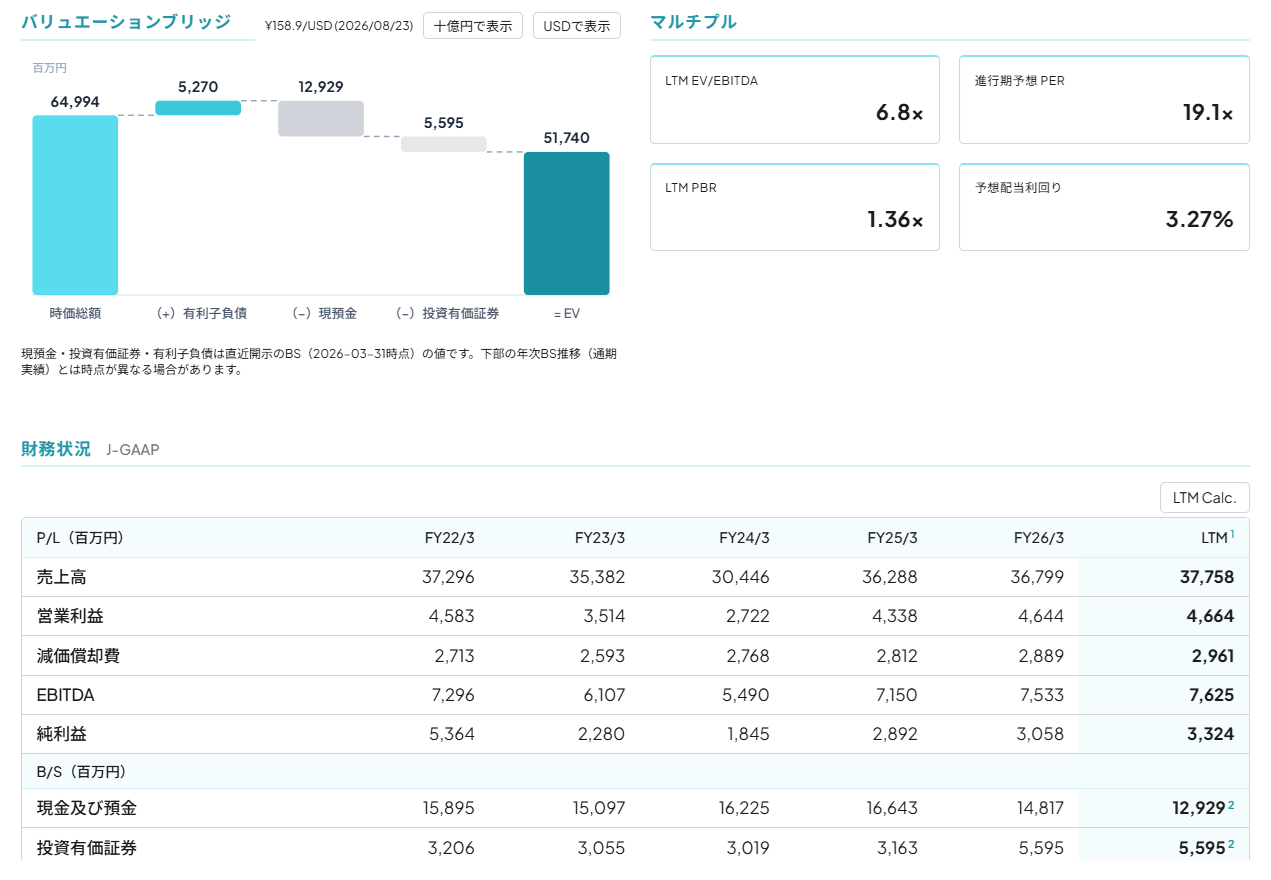1271x880 pixels.
Task: Select the FY25/3 column header
Action: click(x=892, y=538)
